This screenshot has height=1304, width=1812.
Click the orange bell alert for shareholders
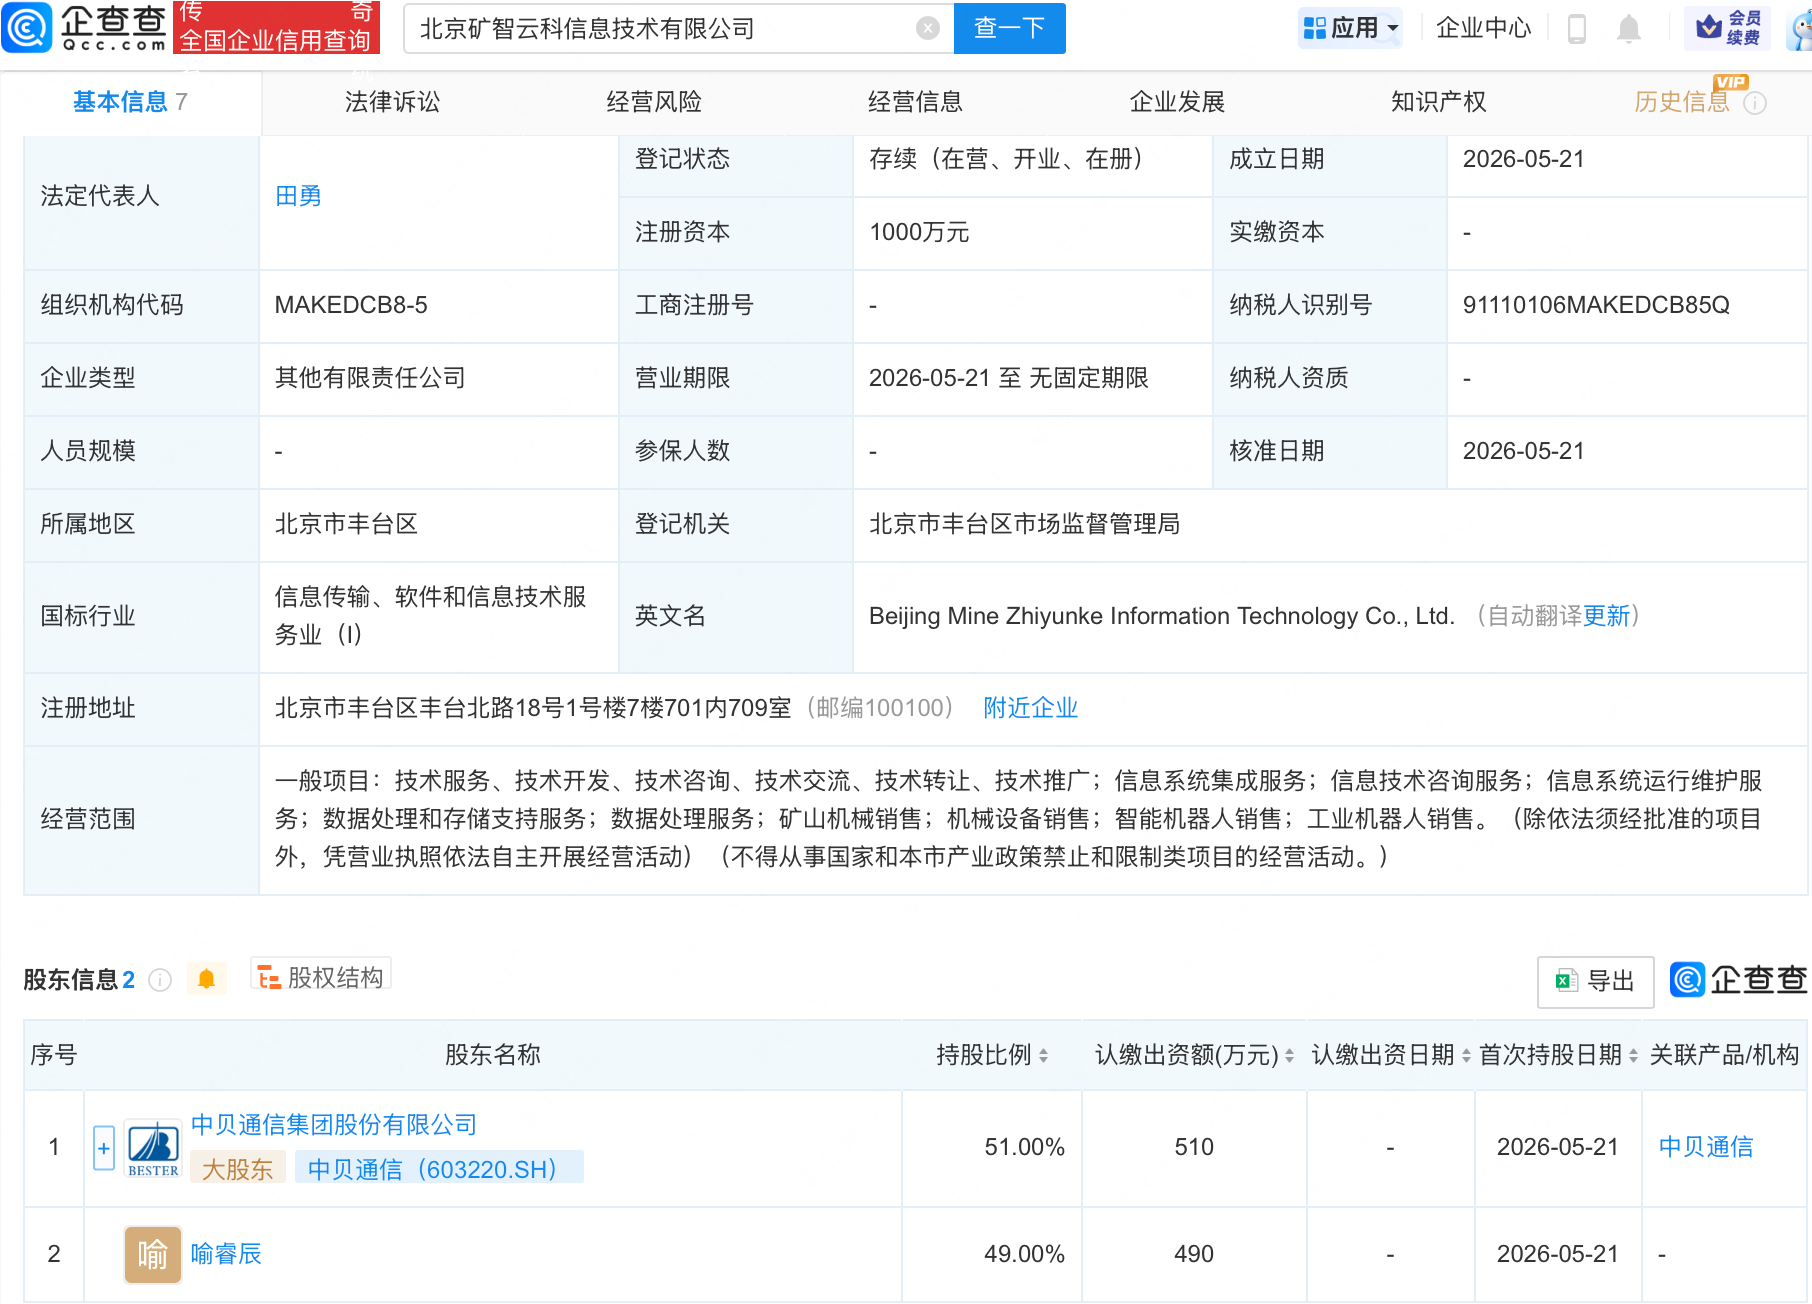207,978
